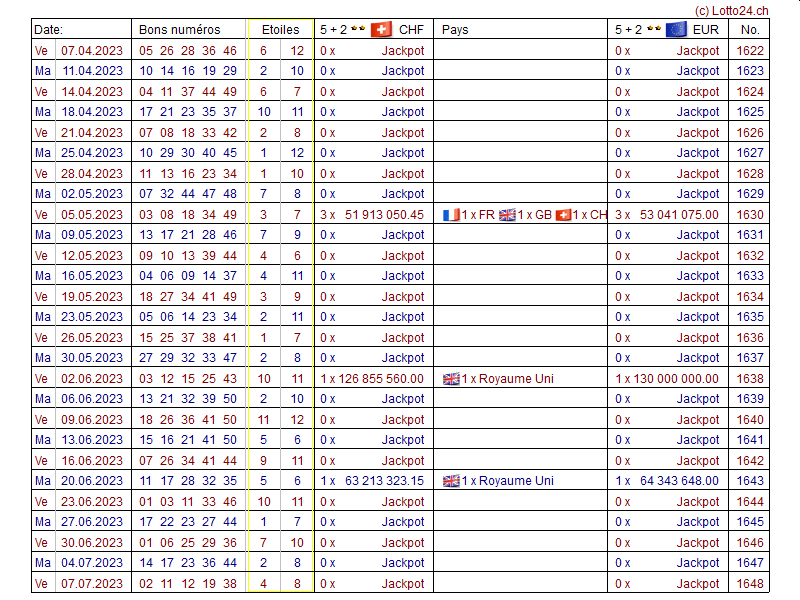Click the 'Etoiles' column header
This screenshot has width=800, height=600.
[280, 30]
